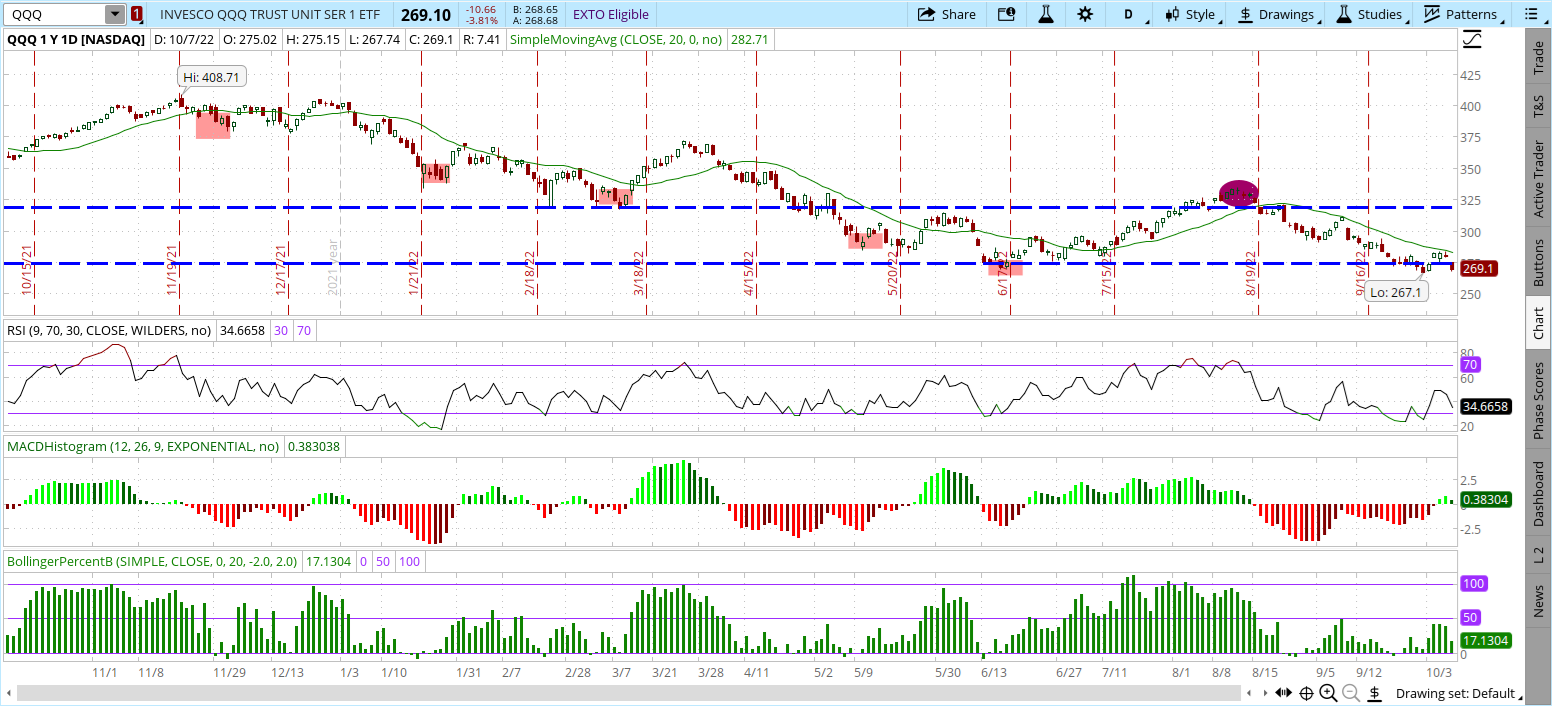Viewport: 1552px width, 706px height.
Task: Click the 8/19/22 expiration marker label
Action: pos(1250,275)
